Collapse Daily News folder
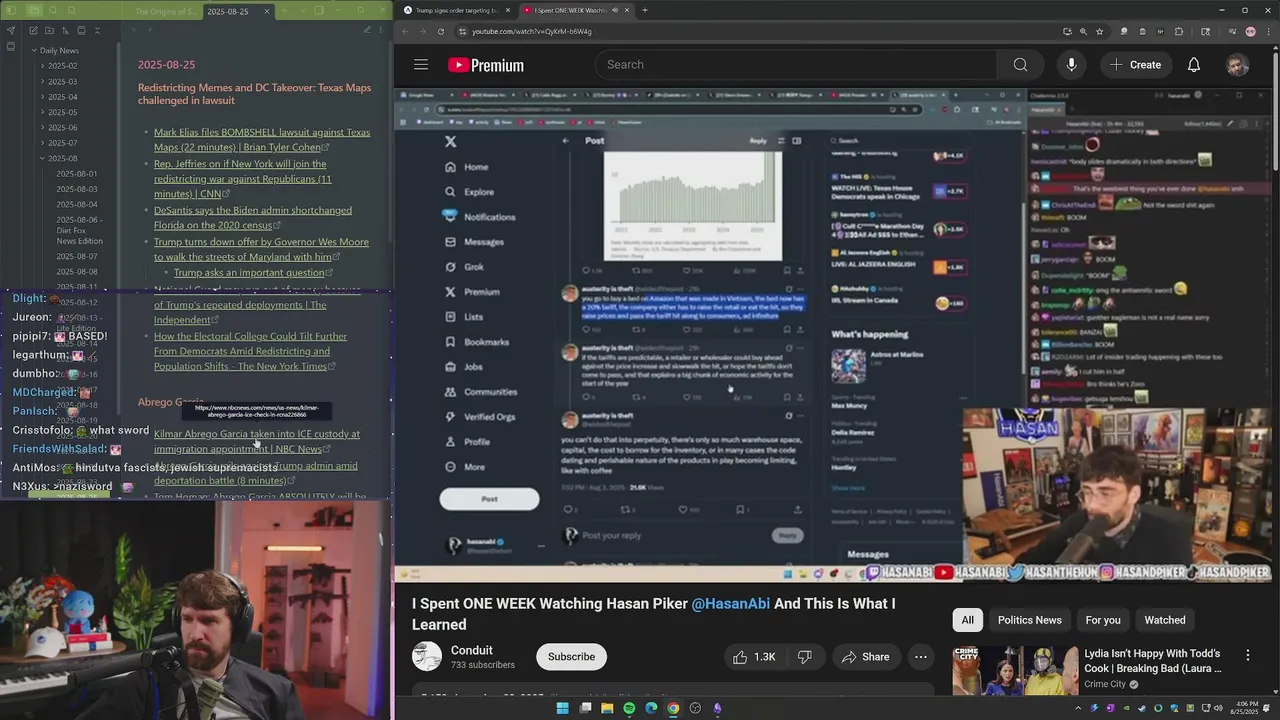The width and height of the screenshot is (1280, 720). (x=34, y=50)
